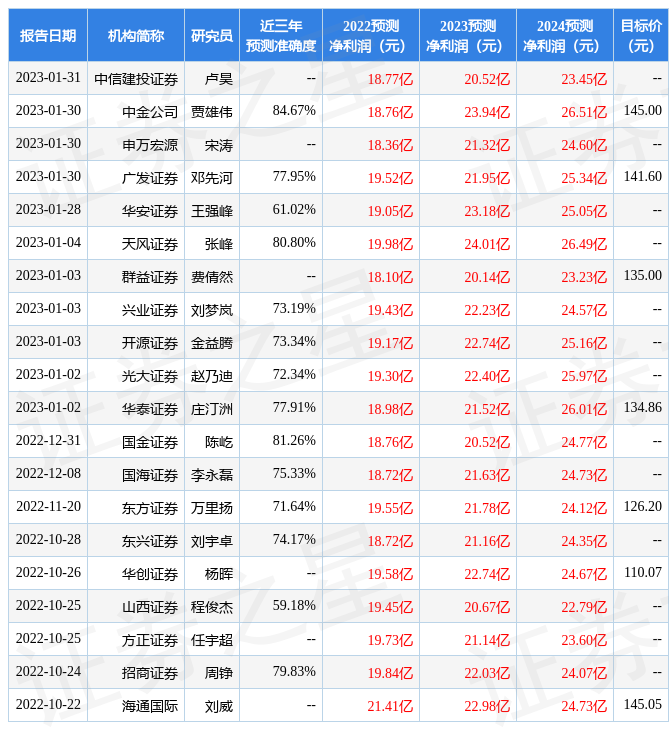The height and width of the screenshot is (730, 669).
Task: Select the 华安证券 institution cell
Action: coord(136,211)
